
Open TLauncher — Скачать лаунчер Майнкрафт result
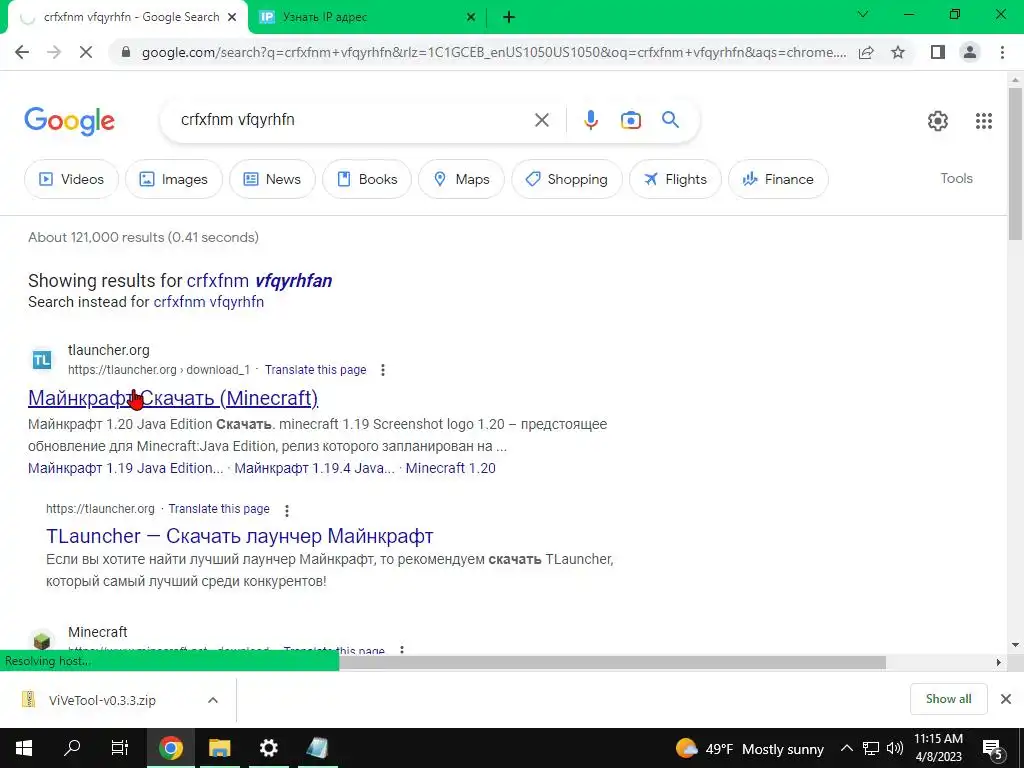coord(240,536)
